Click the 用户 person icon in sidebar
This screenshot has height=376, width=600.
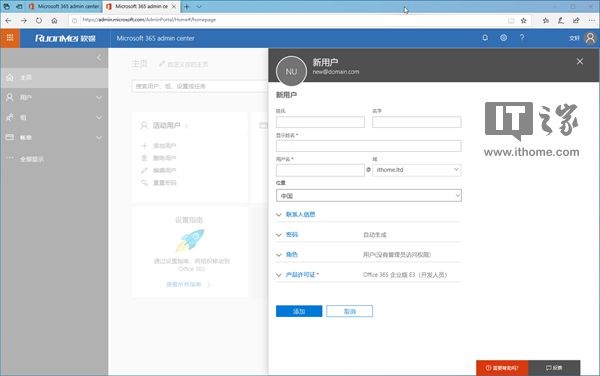[x=10, y=98]
